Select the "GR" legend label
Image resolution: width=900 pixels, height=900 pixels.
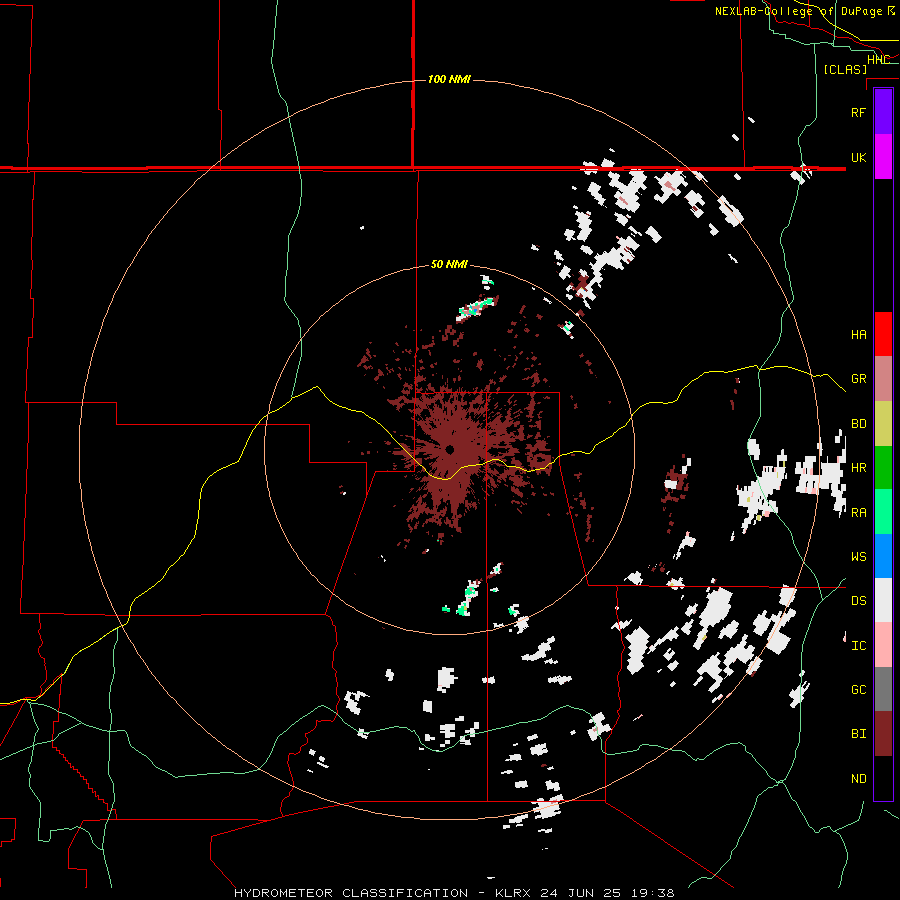tap(859, 379)
